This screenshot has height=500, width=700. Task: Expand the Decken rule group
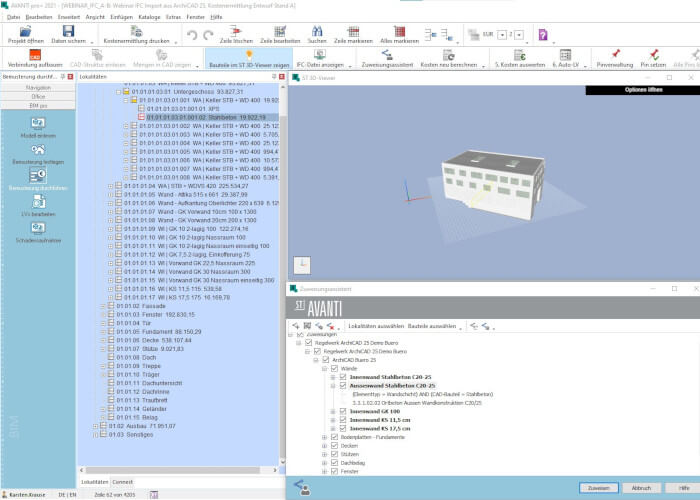tap(325, 446)
